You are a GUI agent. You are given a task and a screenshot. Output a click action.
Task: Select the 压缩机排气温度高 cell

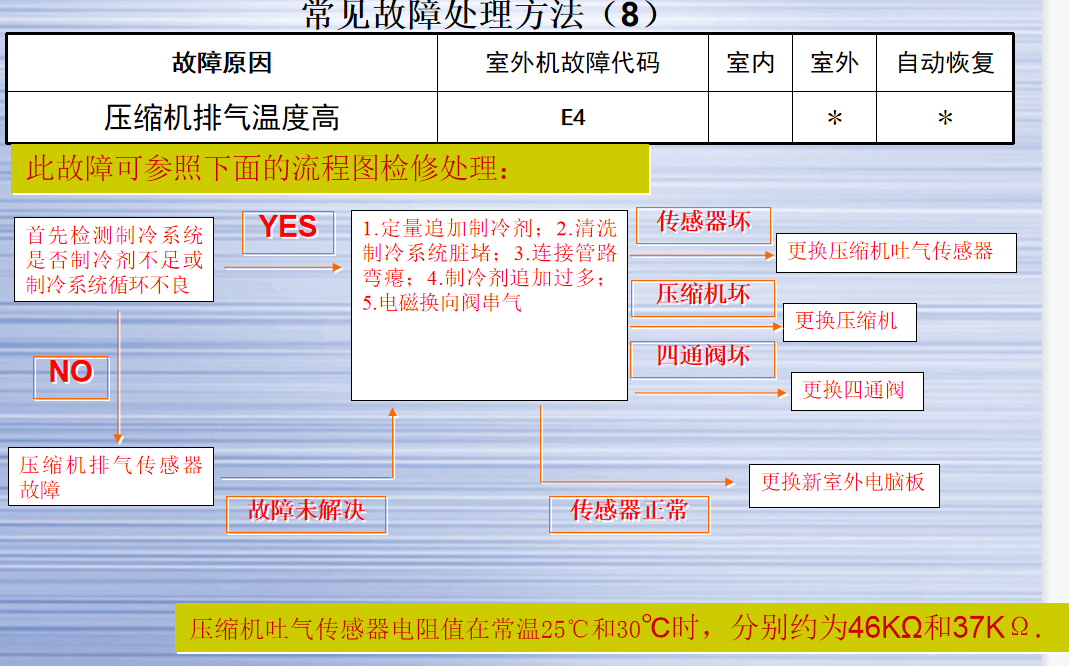222,117
